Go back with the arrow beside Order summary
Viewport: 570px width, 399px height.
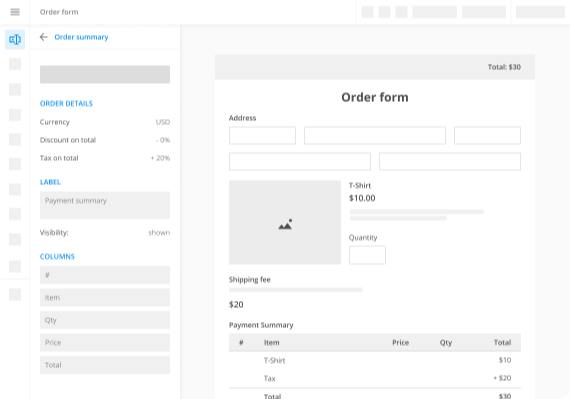click(x=44, y=37)
